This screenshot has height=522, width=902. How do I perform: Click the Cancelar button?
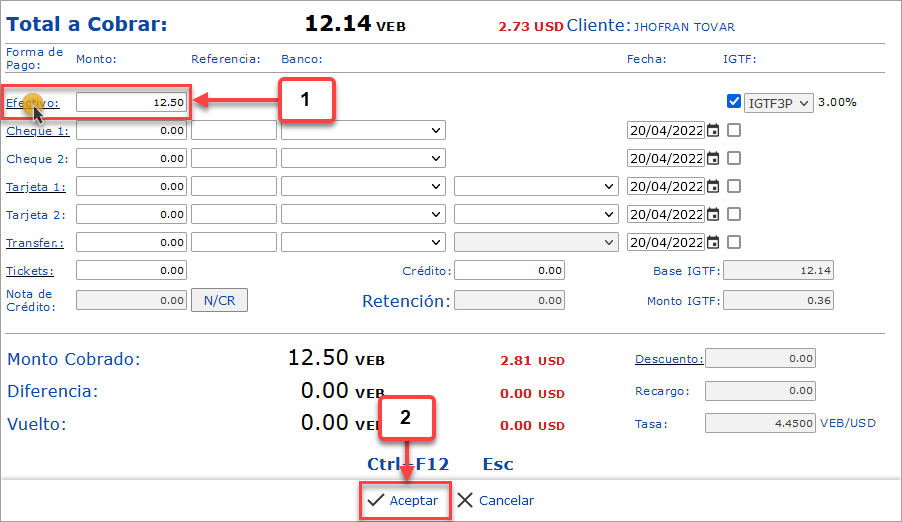click(x=496, y=500)
